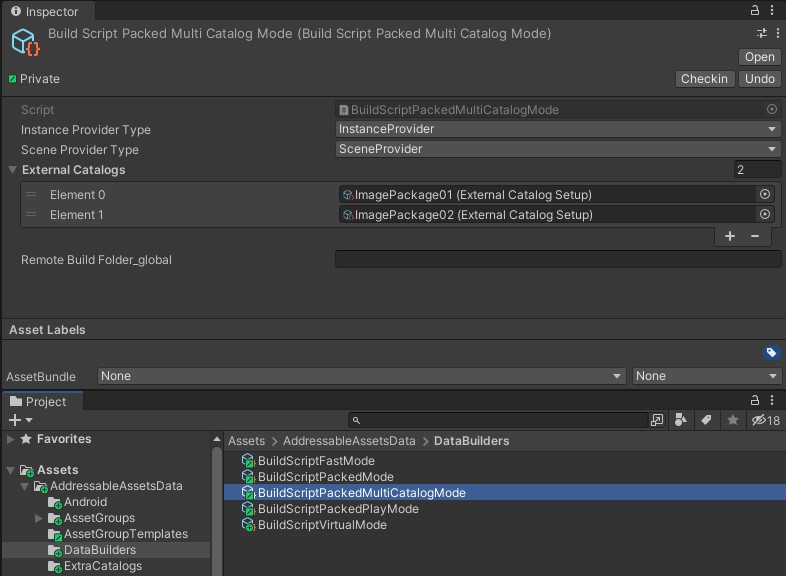This screenshot has width=786, height=576.
Task: Open the Project create plus menu
Action: point(20,420)
